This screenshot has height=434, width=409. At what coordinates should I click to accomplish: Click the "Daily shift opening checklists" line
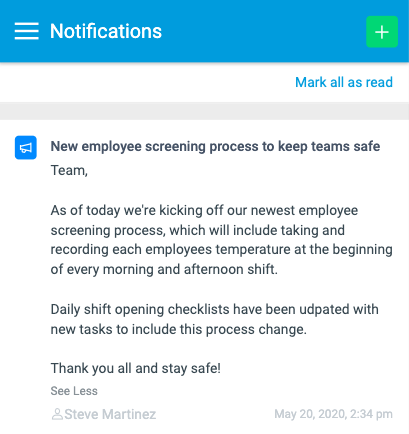point(214,309)
